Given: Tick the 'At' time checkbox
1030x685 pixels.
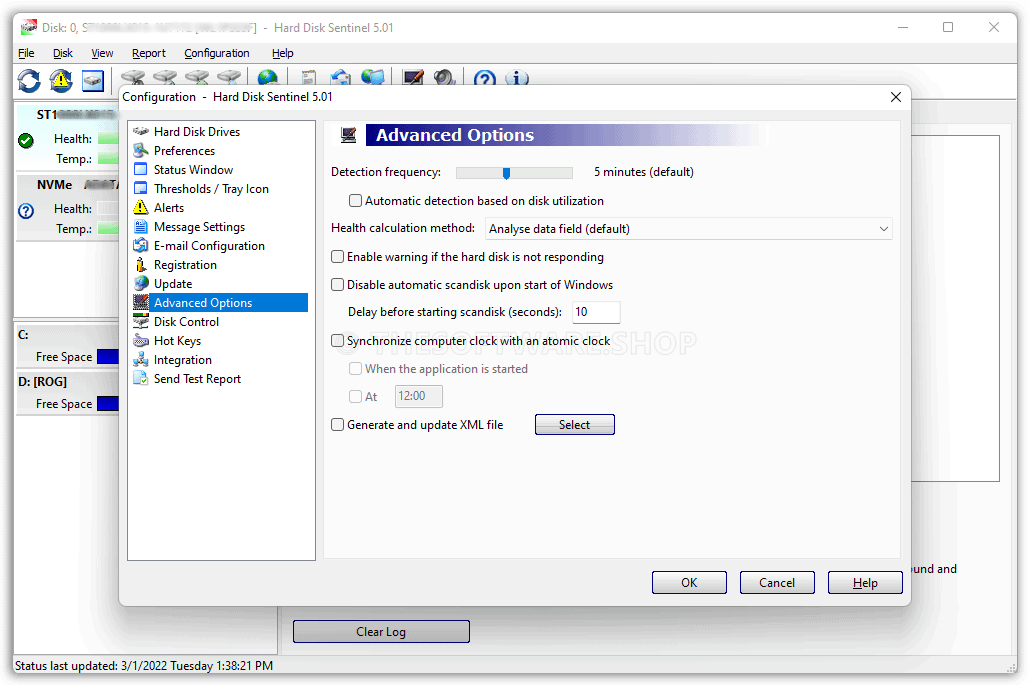Looking at the screenshot, I should [355, 397].
